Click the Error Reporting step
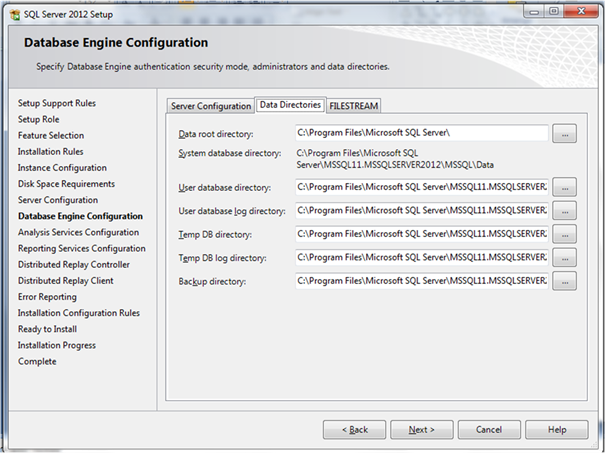Viewport: 605px width, 453px height. coord(47,297)
